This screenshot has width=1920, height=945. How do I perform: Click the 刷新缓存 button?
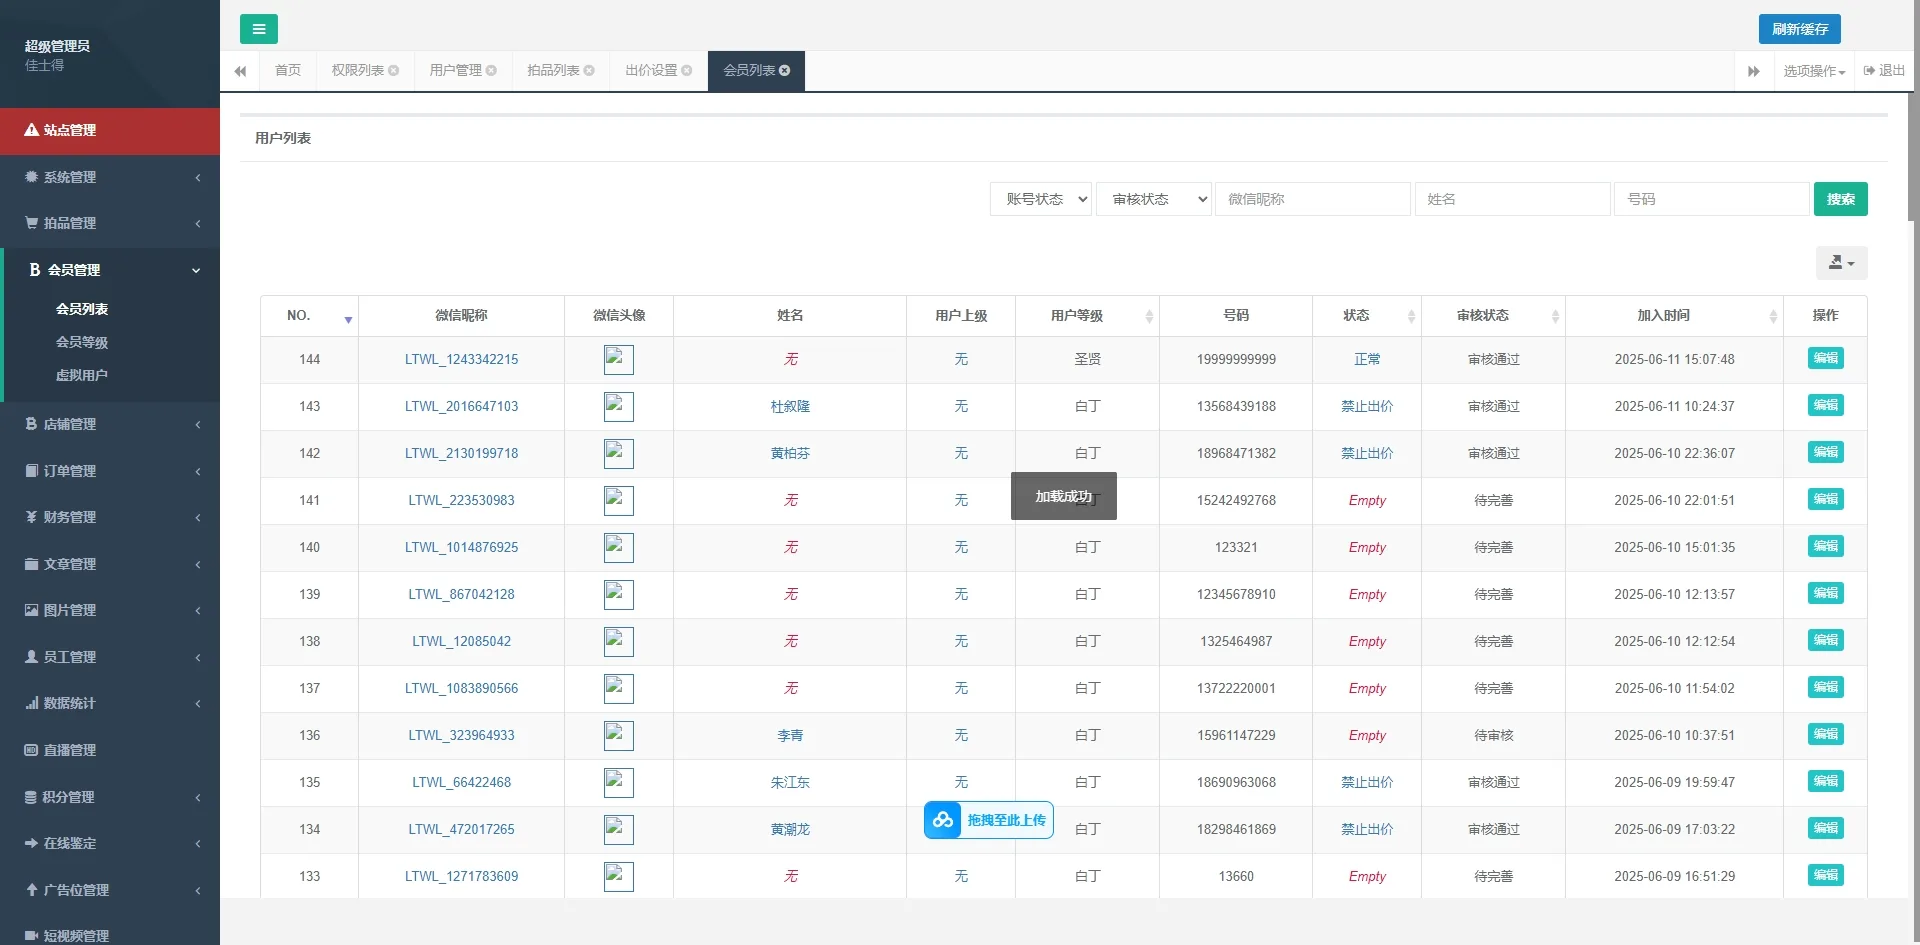[x=1799, y=29]
